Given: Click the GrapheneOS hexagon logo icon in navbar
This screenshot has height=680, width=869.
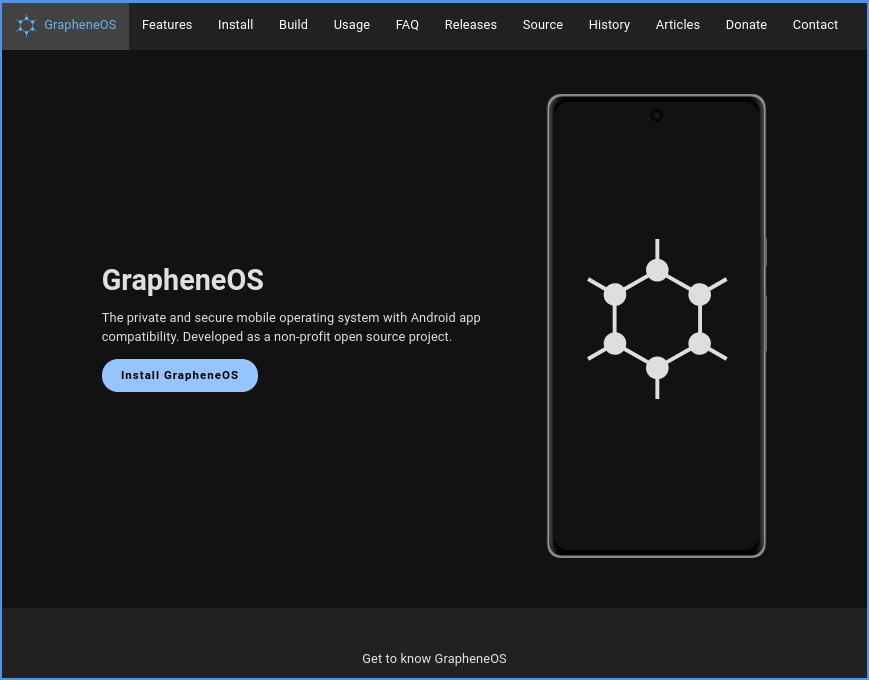Looking at the screenshot, I should pyautogui.click(x=26, y=25).
